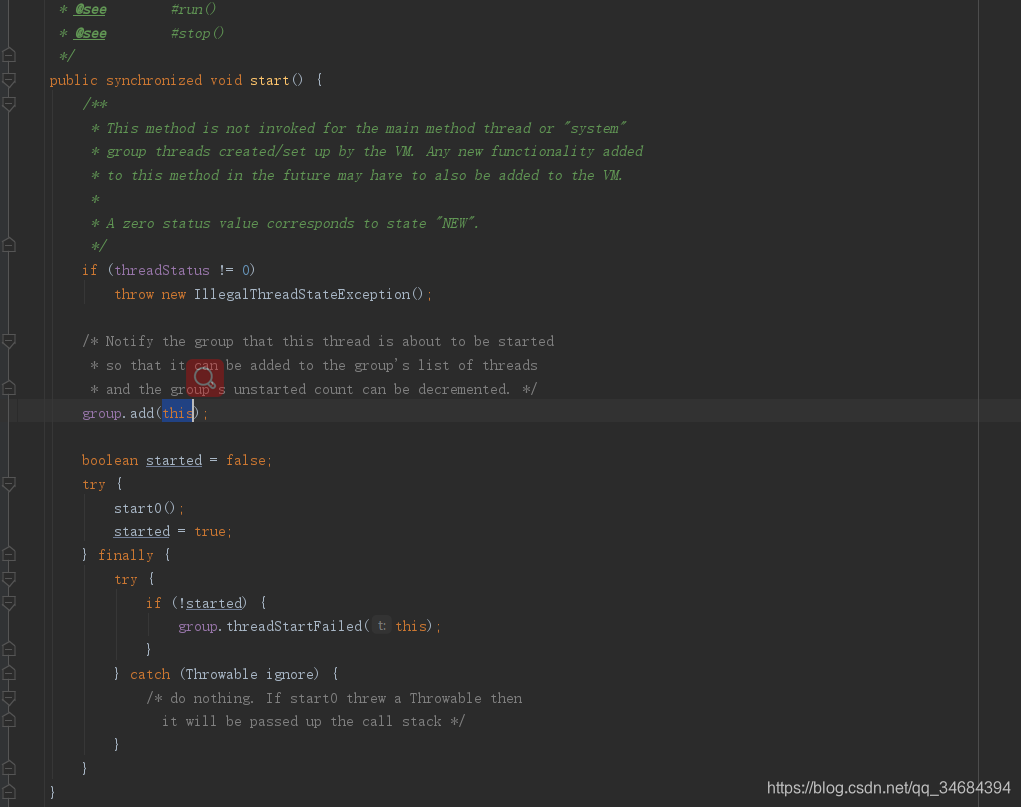Viewport: 1021px width, 807px height.
Task: Click the 'start' method name in signature
Action: point(270,80)
